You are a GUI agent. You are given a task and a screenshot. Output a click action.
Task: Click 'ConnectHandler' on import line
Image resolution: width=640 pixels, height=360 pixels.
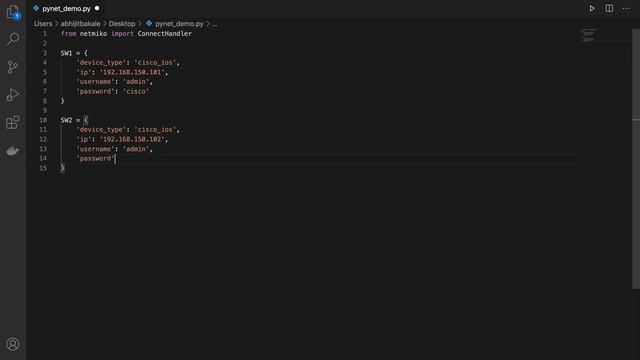tap(164, 33)
